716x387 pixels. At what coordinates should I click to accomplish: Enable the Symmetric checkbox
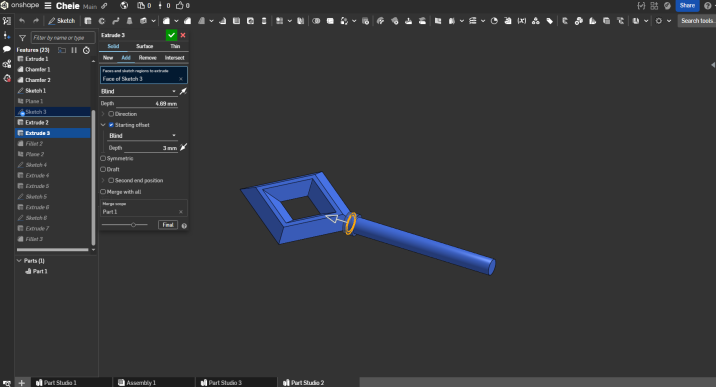pyautogui.click(x=103, y=158)
